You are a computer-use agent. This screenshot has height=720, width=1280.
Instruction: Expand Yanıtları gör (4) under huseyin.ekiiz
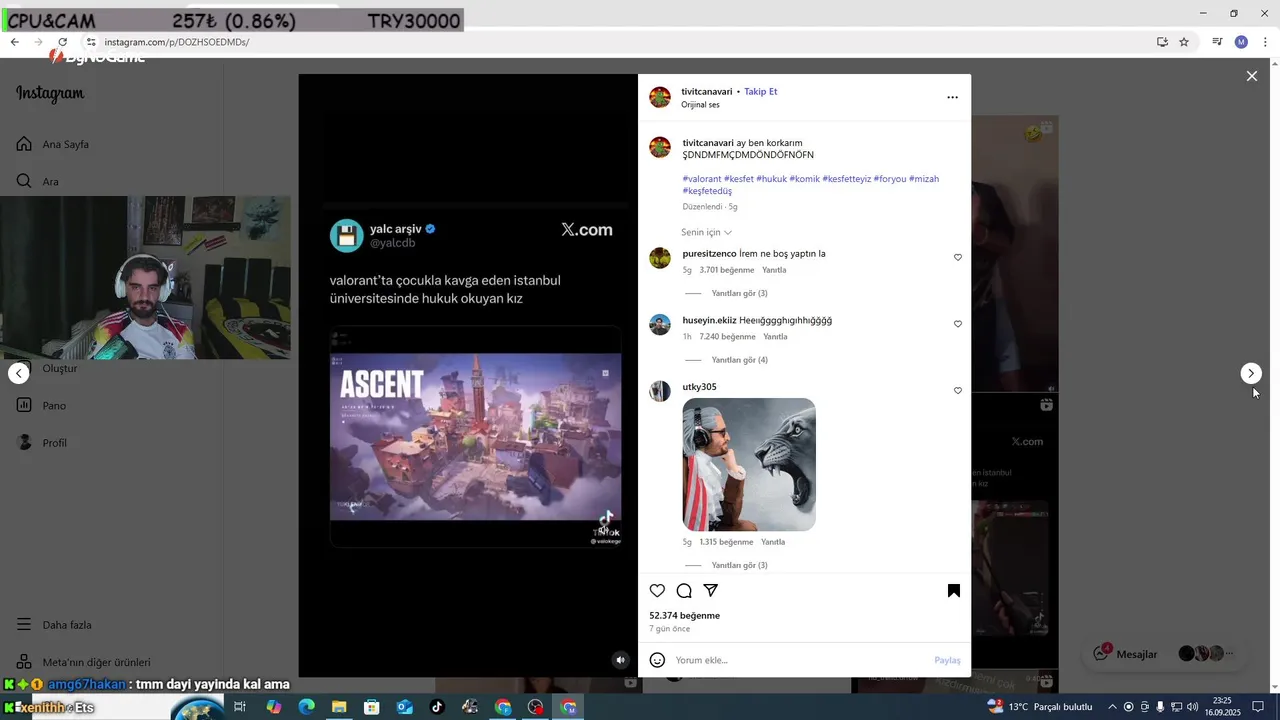(739, 360)
